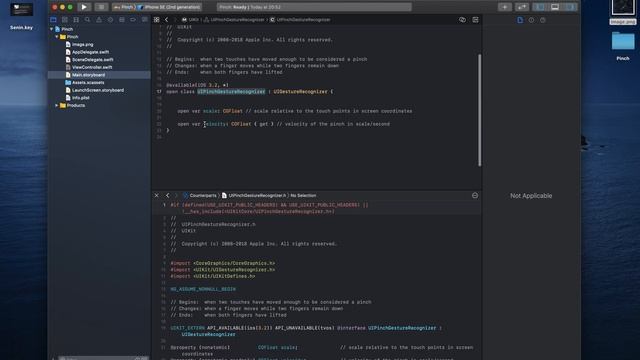Open related items grid menu
The image size is (640, 360).
[x=157, y=20]
